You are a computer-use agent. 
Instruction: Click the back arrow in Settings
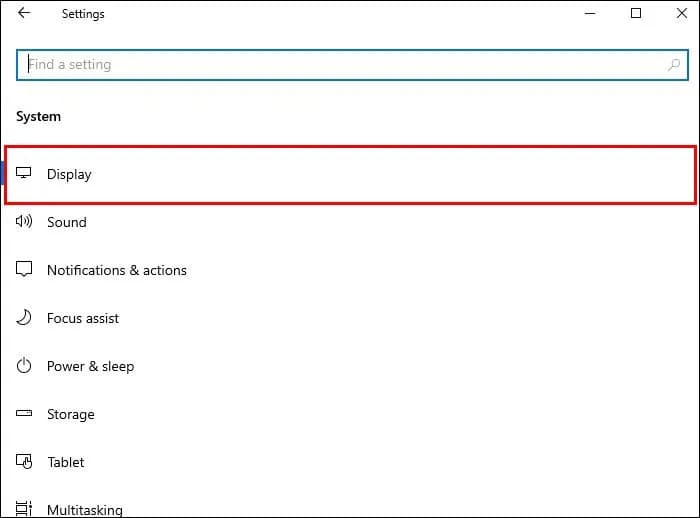pos(24,13)
